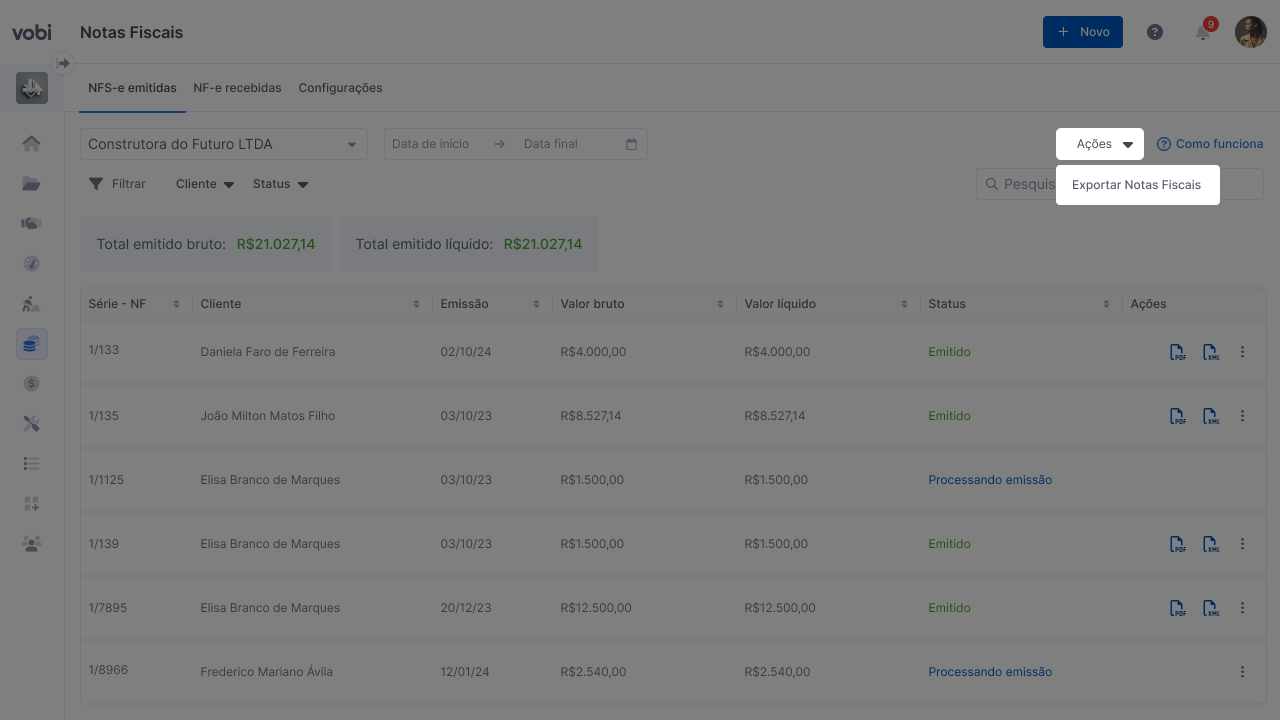Open more options for invoice 1/8966
1280x720 pixels.
(1242, 672)
